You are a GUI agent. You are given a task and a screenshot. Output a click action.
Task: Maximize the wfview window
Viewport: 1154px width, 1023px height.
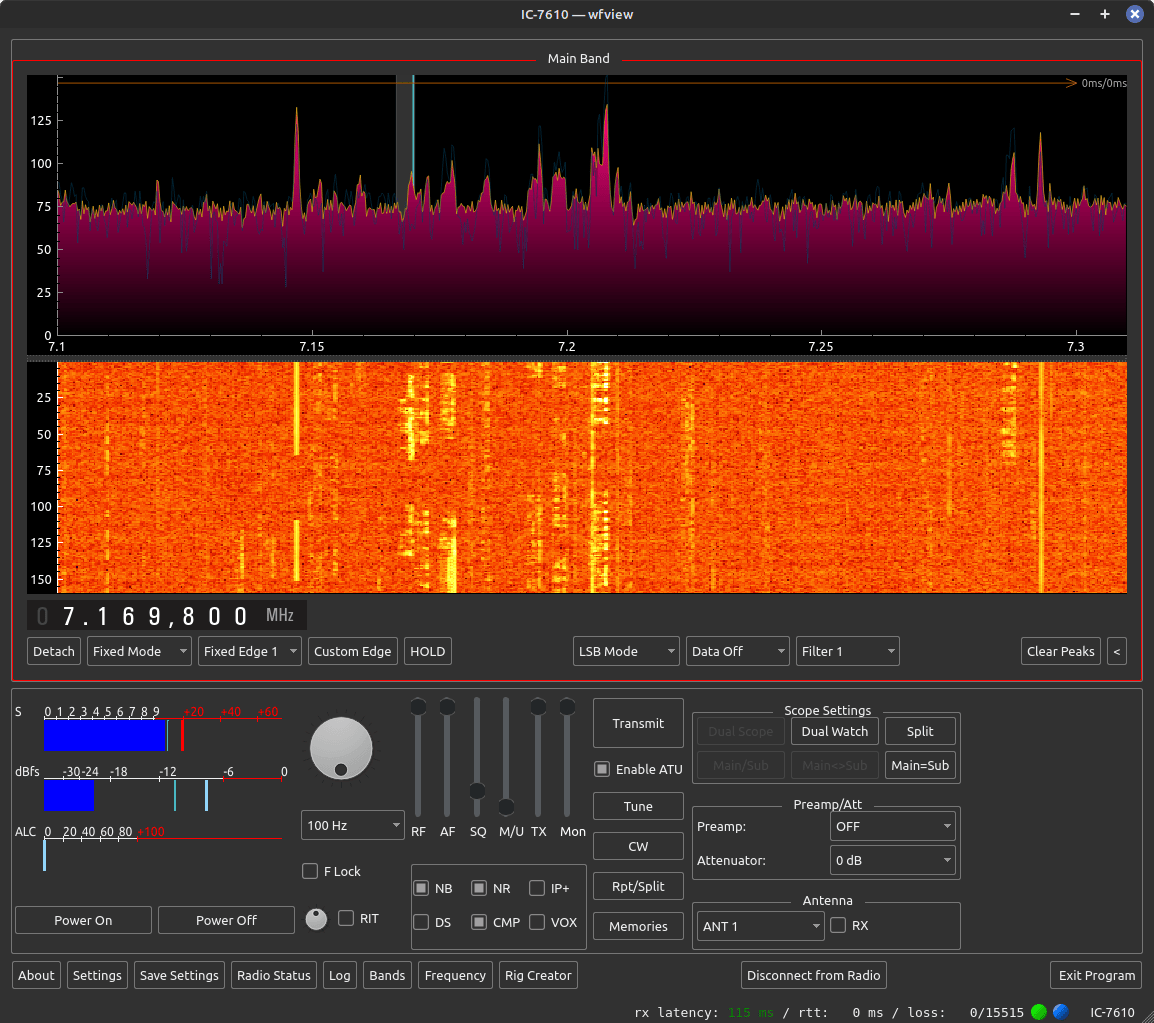pyautogui.click(x=1105, y=14)
